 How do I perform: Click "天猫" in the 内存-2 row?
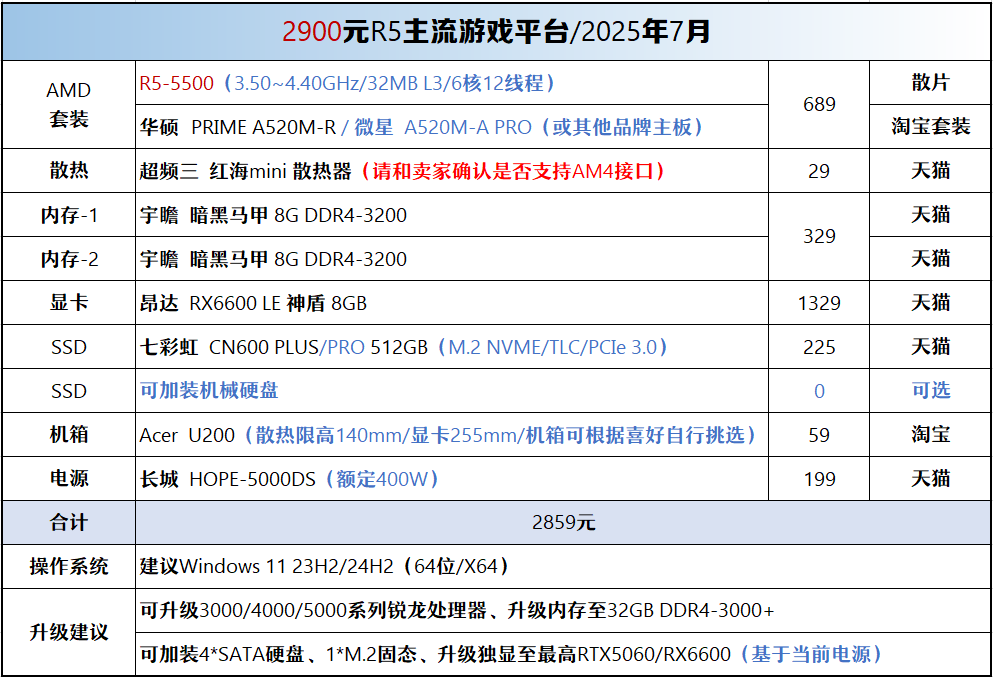pyautogui.click(x=930, y=259)
